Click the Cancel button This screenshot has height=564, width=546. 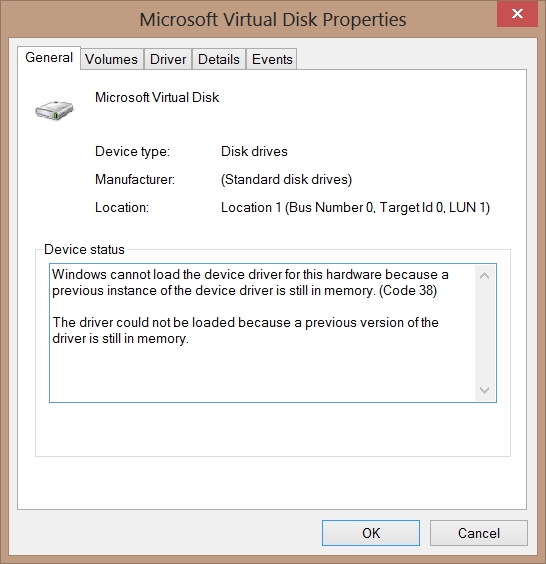coord(479,533)
